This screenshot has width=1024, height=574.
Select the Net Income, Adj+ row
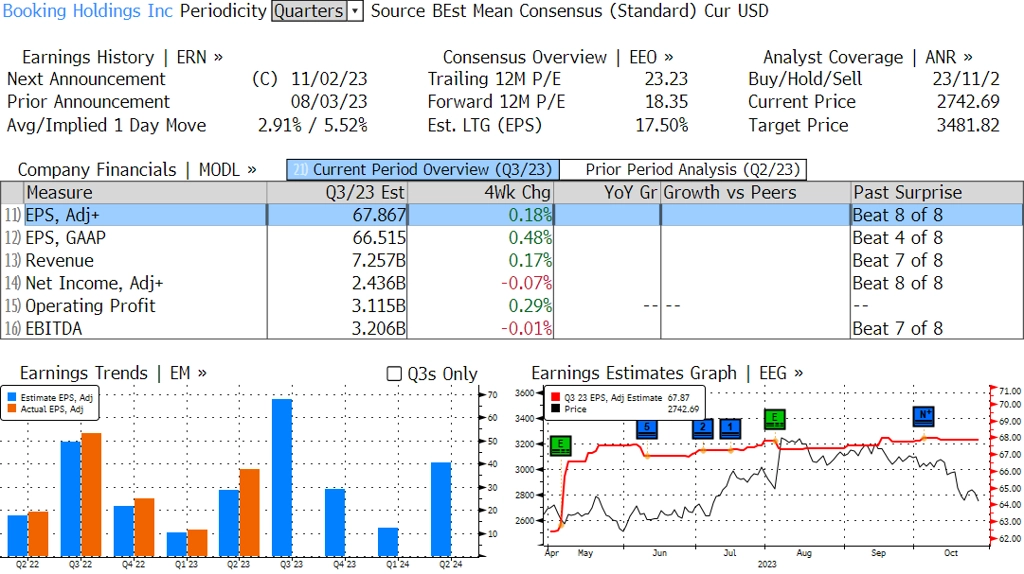coord(512,283)
